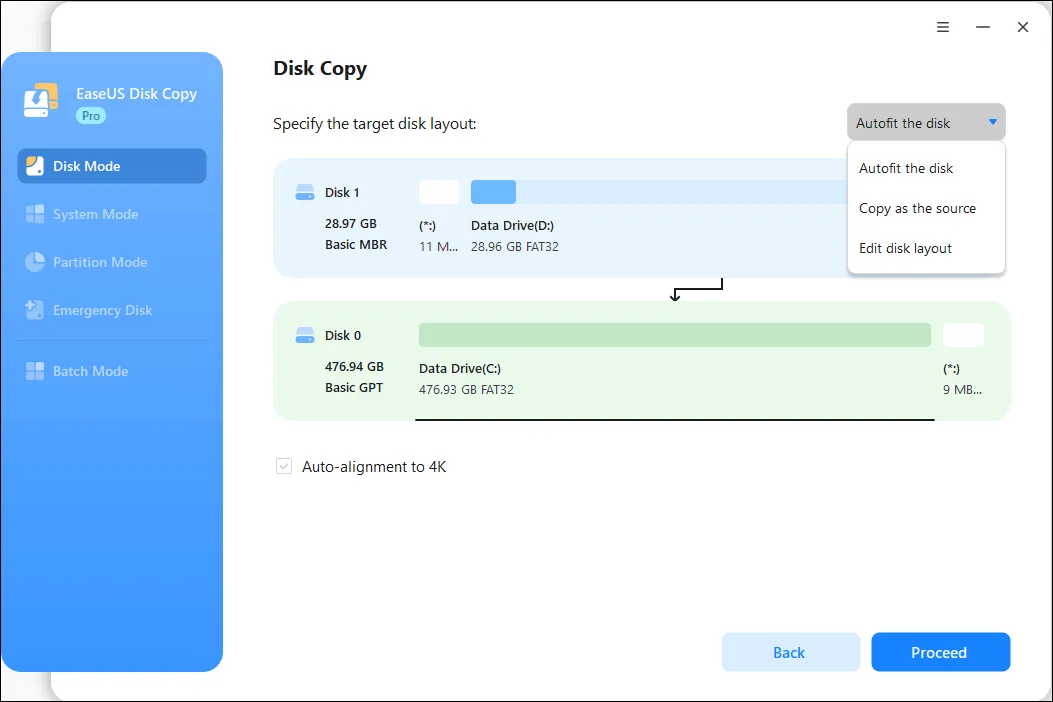This screenshot has width=1053, height=702.
Task: Click the Disk Mode sidebar icon
Action: (x=35, y=166)
